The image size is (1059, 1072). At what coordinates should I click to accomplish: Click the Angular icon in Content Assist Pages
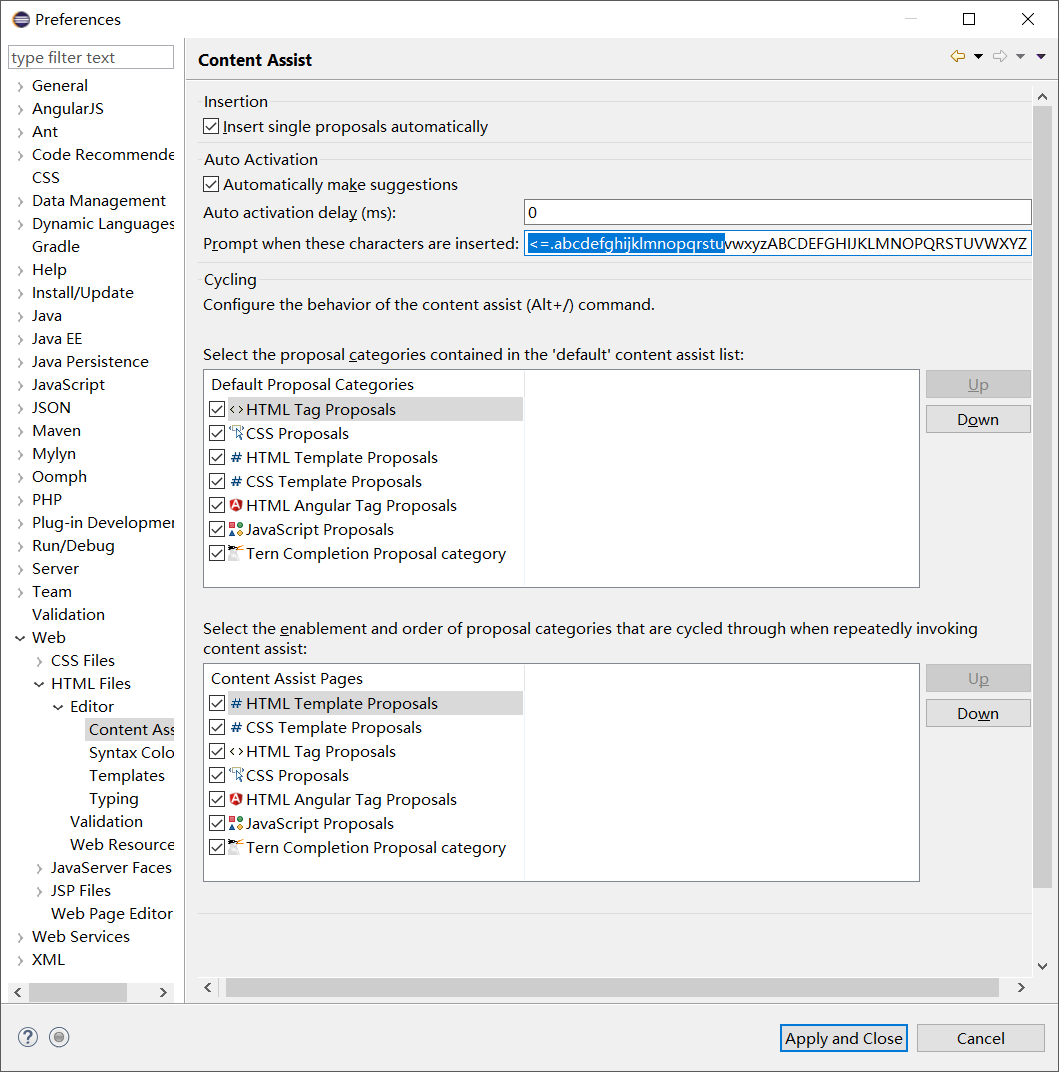[236, 799]
